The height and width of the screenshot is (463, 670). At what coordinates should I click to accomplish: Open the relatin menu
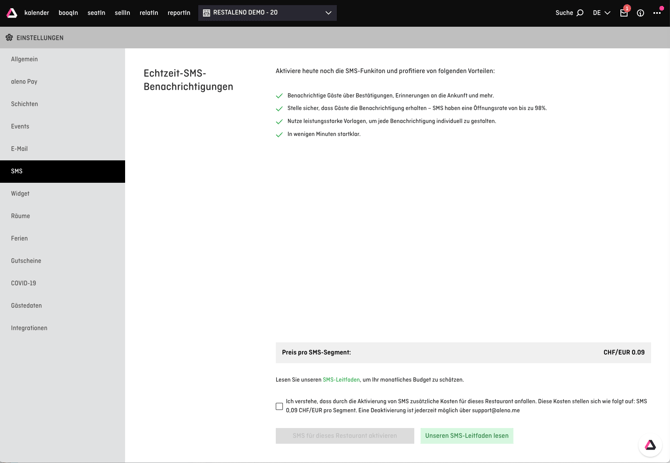click(x=149, y=13)
